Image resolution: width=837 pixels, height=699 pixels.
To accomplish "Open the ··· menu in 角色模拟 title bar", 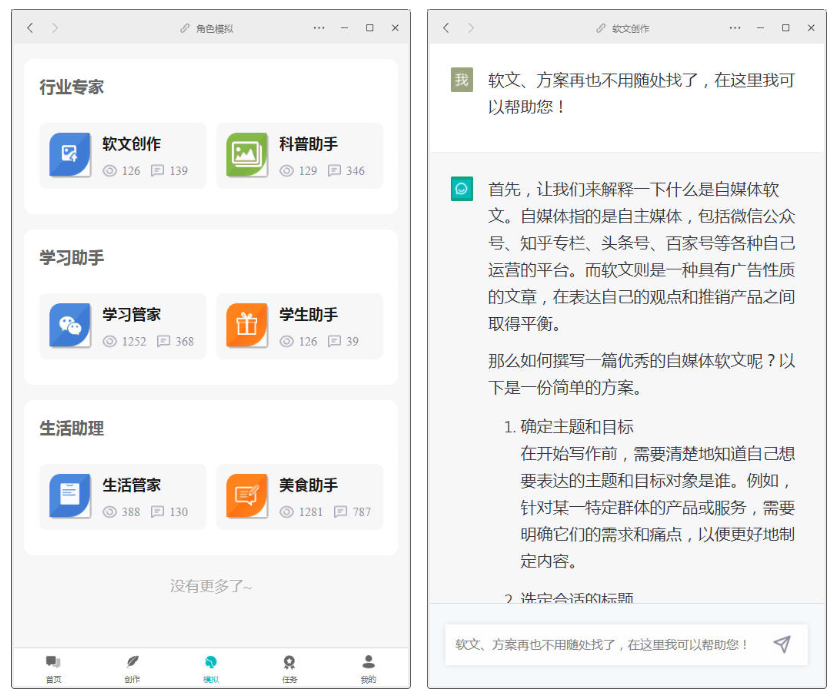I will click(318, 28).
